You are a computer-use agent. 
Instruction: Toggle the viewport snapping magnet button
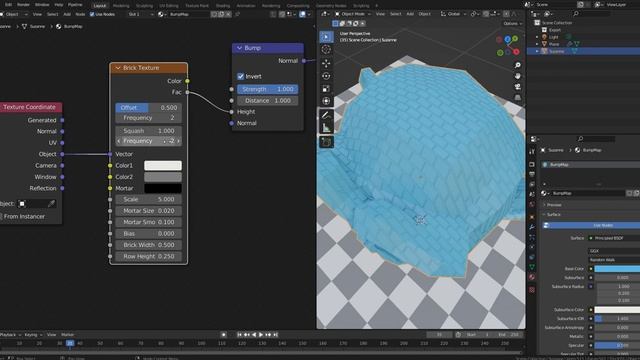coord(486,14)
